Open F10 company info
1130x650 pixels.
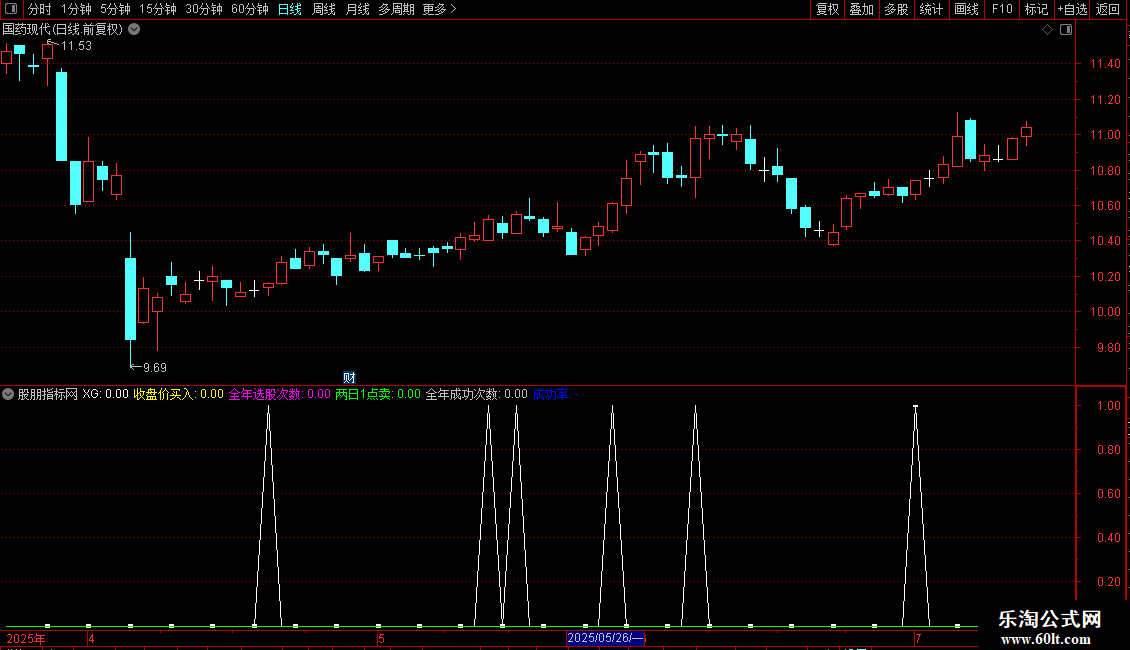pos(1002,9)
